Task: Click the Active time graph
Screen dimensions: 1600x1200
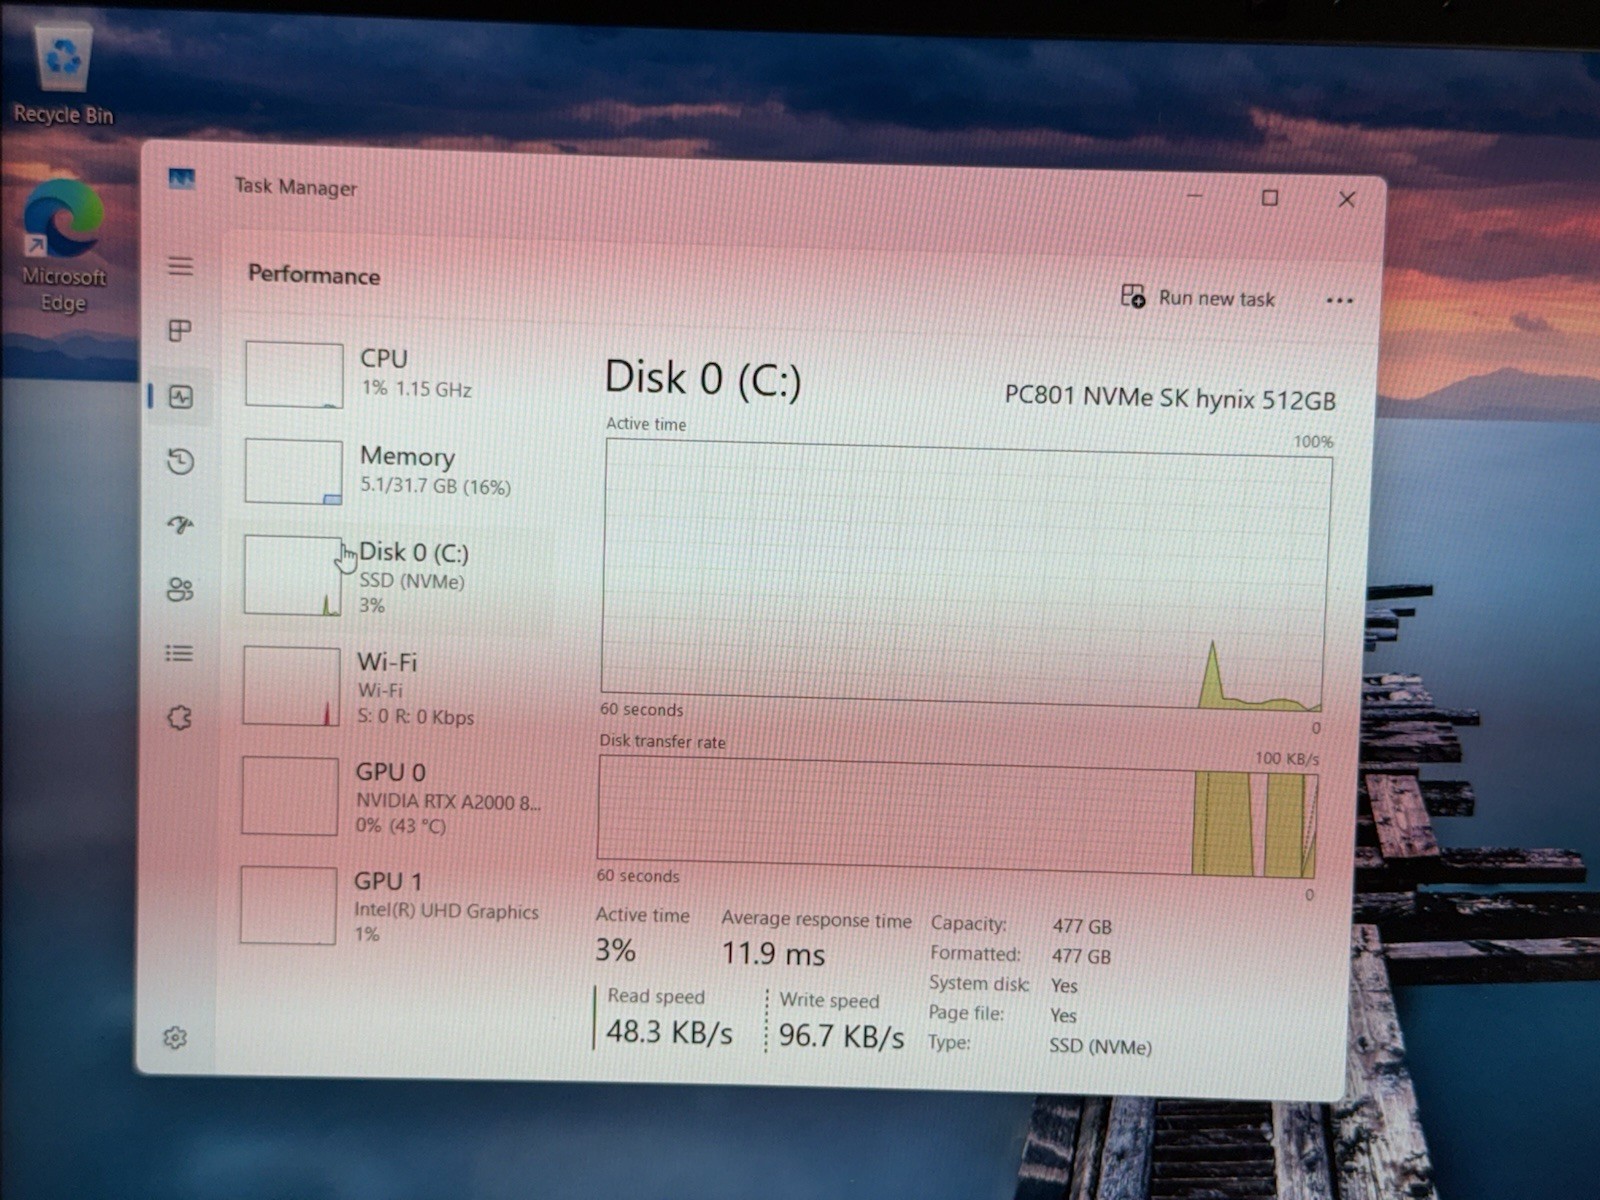Action: point(965,575)
